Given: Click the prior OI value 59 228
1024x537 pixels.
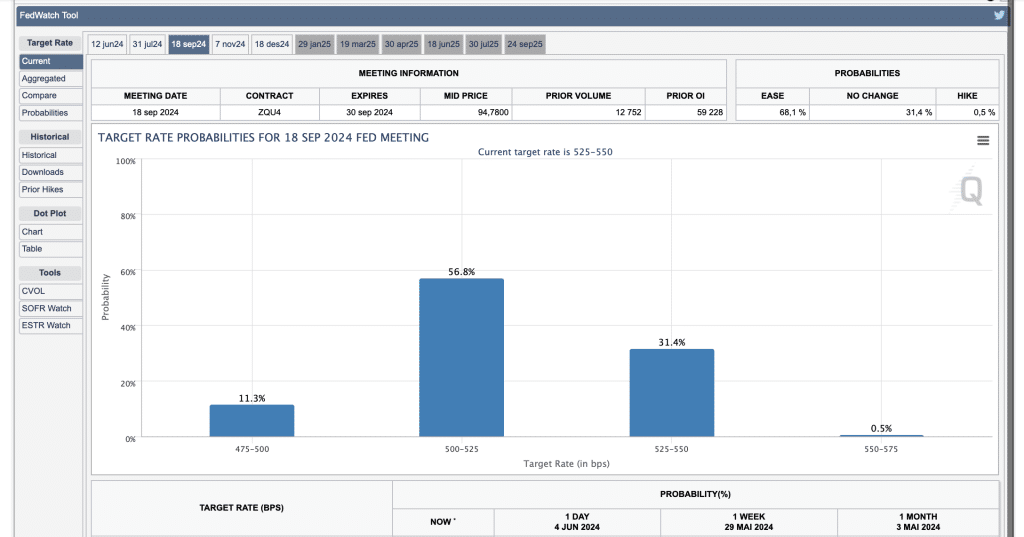Looking at the screenshot, I should [x=686, y=112].
